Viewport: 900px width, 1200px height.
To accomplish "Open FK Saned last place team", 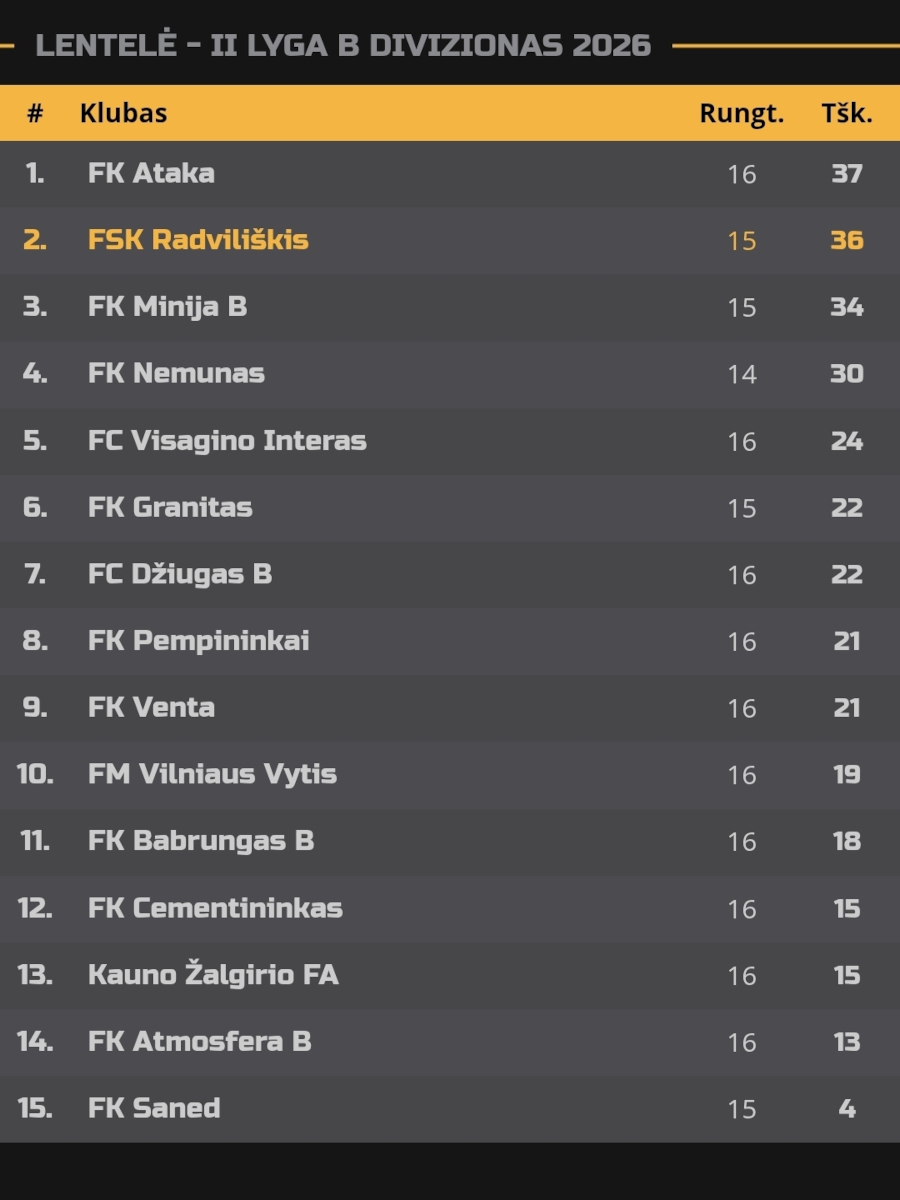I will tap(154, 1108).
